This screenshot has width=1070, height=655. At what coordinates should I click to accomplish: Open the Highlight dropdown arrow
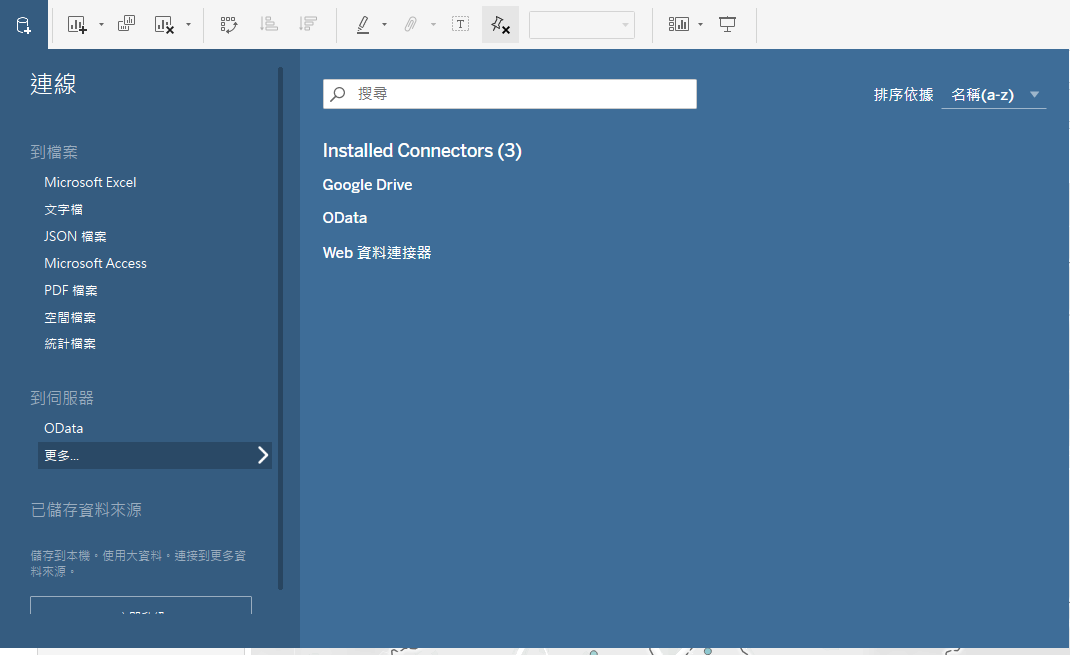(384, 25)
